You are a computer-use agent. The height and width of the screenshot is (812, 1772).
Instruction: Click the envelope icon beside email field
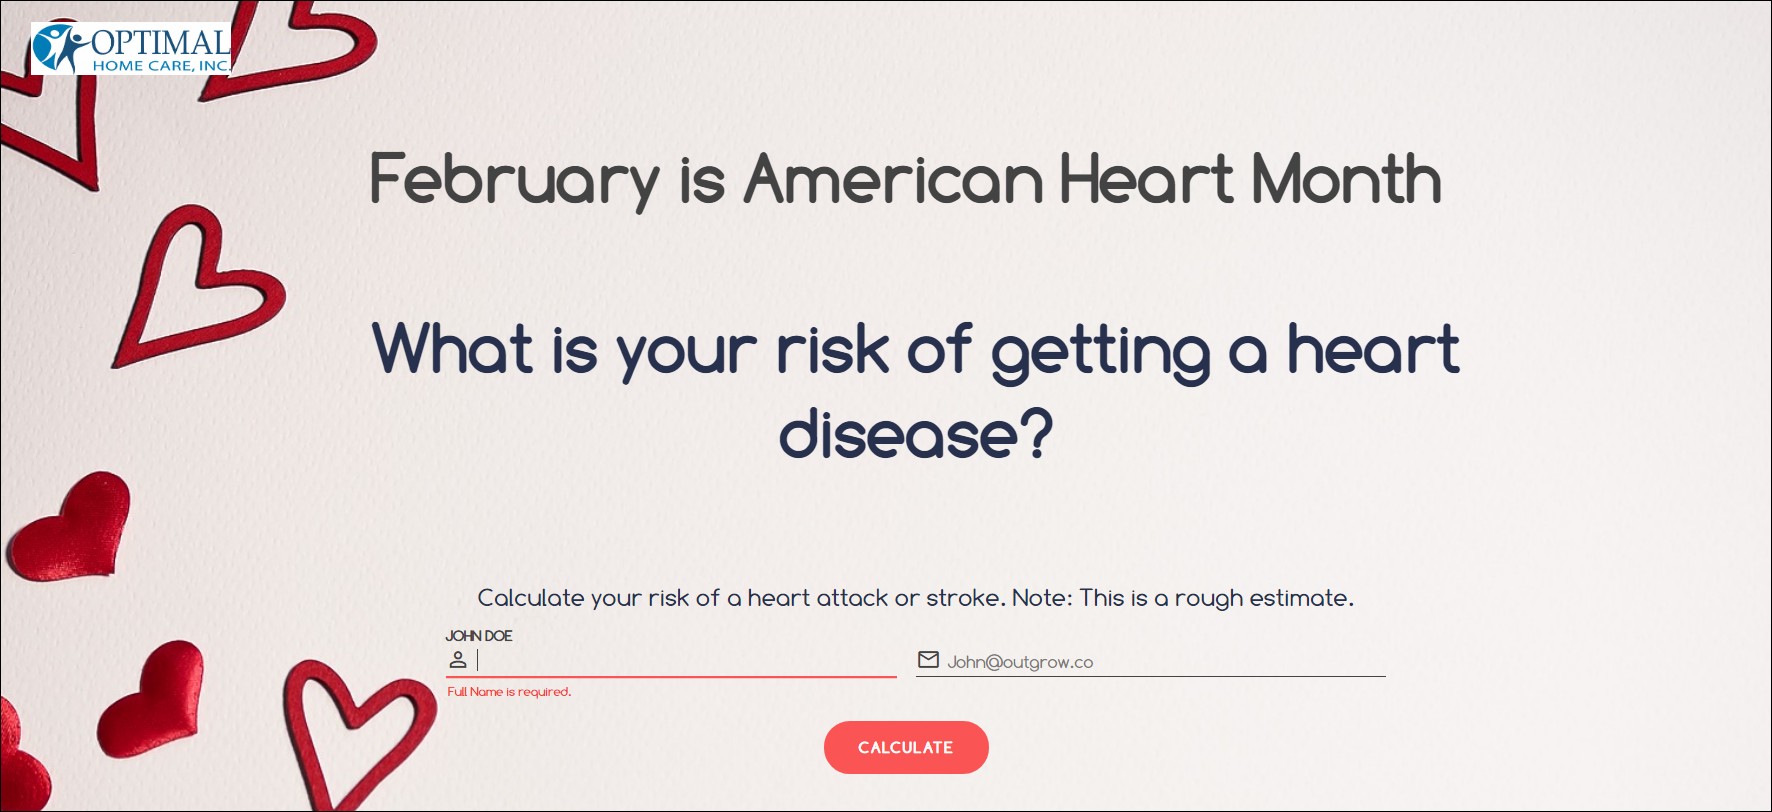click(x=928, y=660)
